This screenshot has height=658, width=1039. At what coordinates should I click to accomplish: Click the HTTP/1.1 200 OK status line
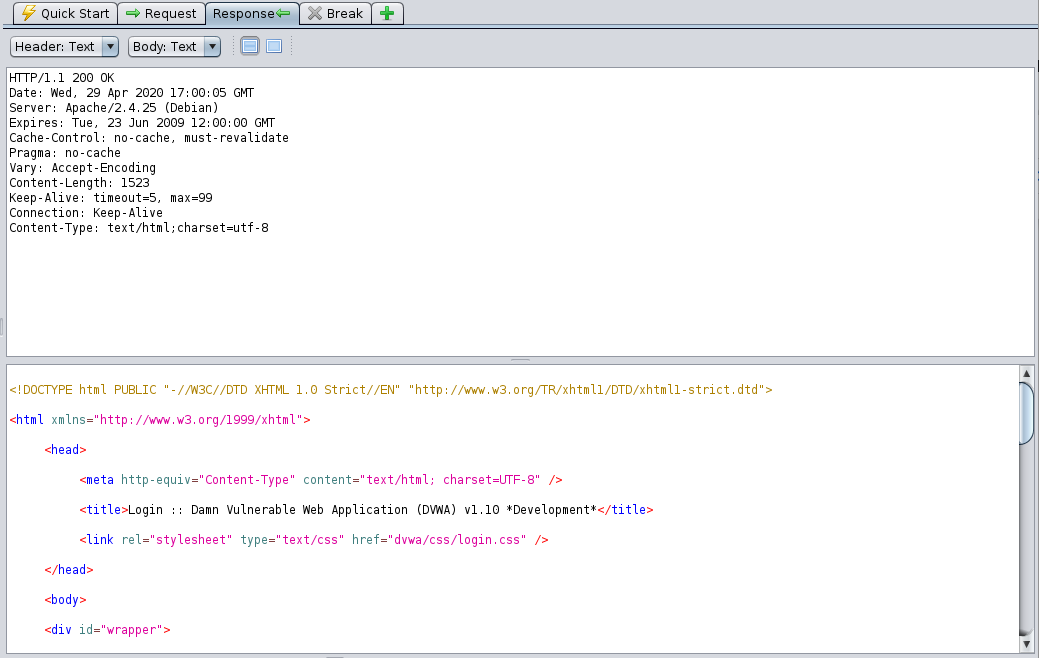point(62,78)
